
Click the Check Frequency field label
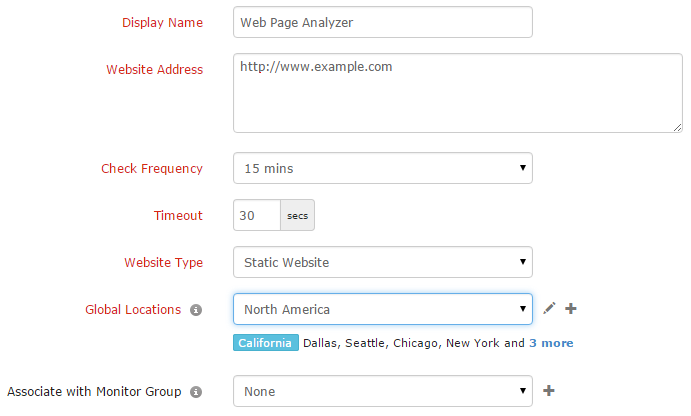pyautogui.click(x=152, y=169)
